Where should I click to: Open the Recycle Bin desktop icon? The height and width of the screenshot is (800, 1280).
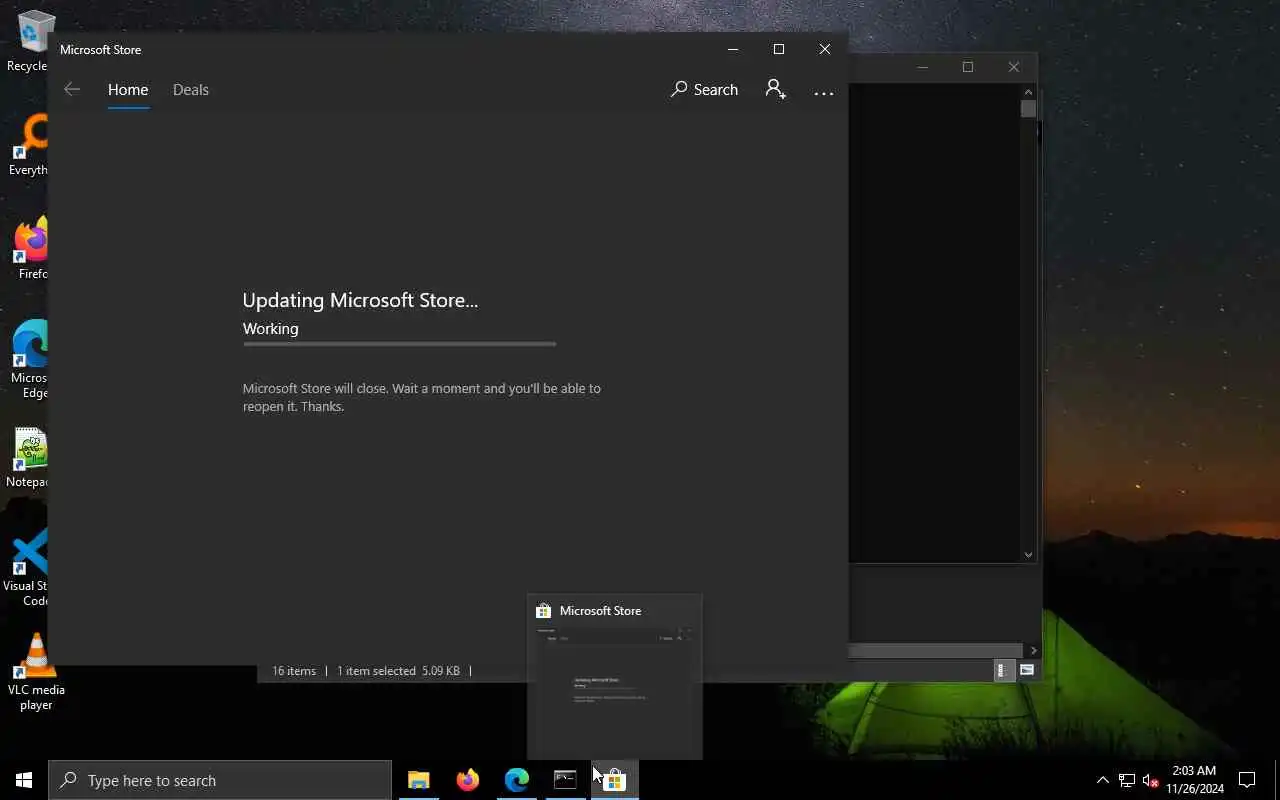point(30,42)
